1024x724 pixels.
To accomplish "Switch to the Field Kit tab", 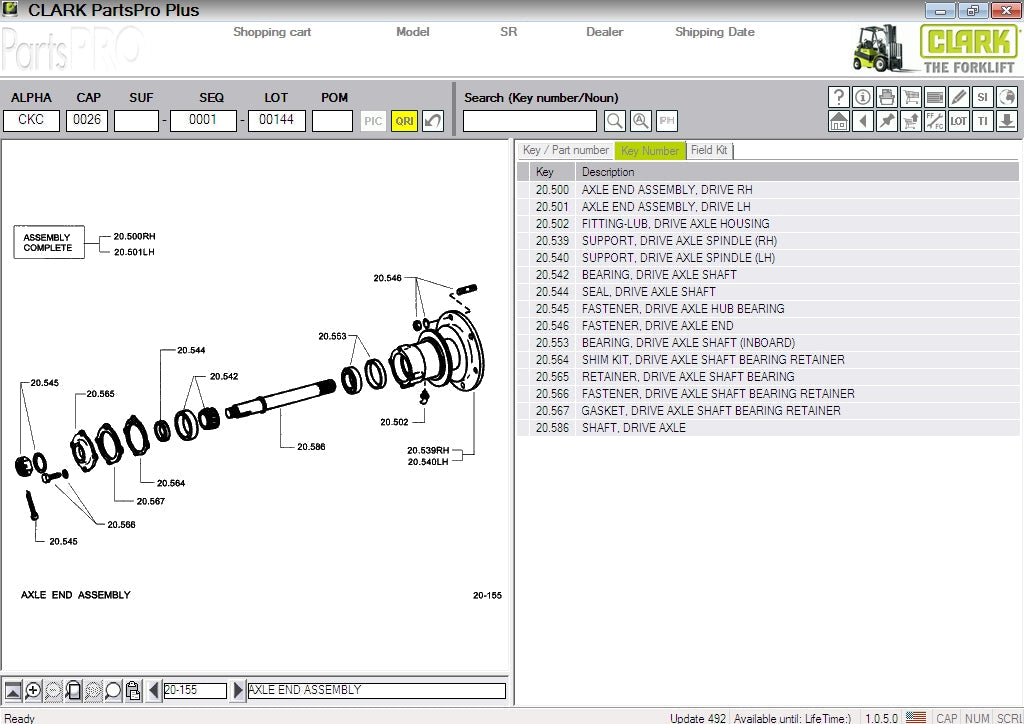I will [707, 150].
